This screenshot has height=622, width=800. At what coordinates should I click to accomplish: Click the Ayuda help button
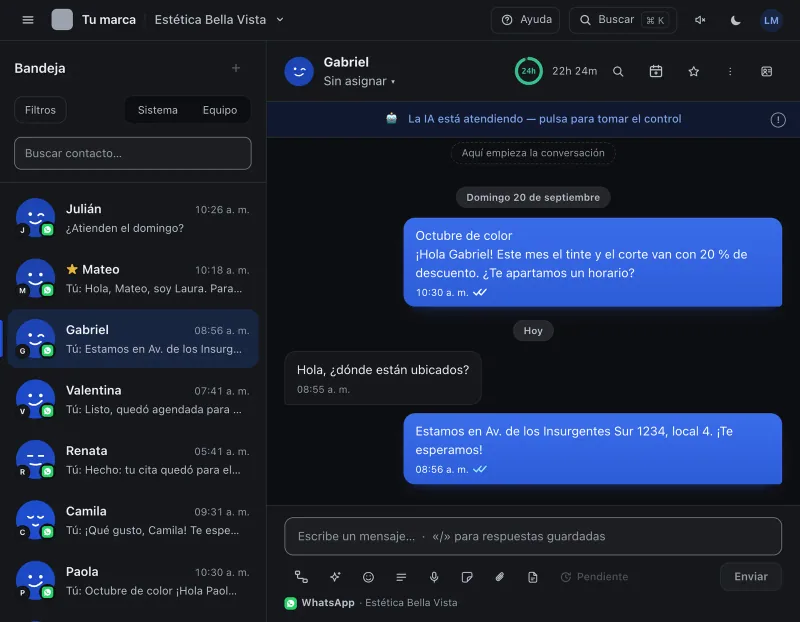[526, 20]
